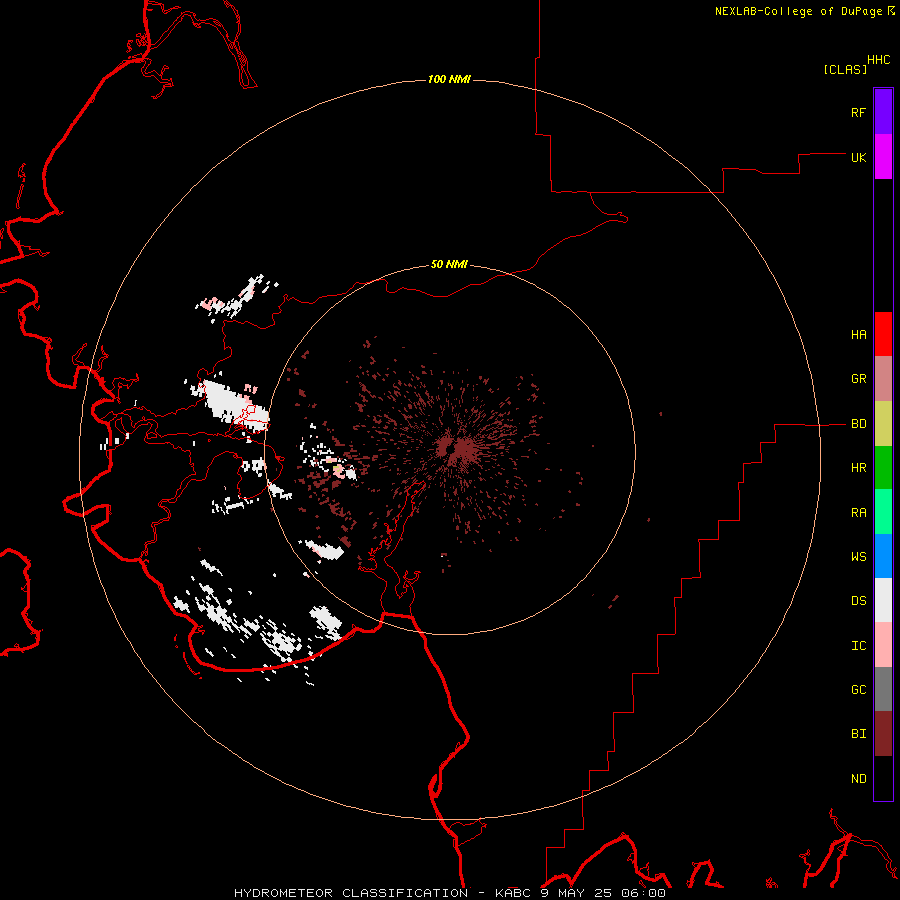Pick the RA light green swatch
The width and height of the screenshot is (900, 900).
[x=883, y=512]
